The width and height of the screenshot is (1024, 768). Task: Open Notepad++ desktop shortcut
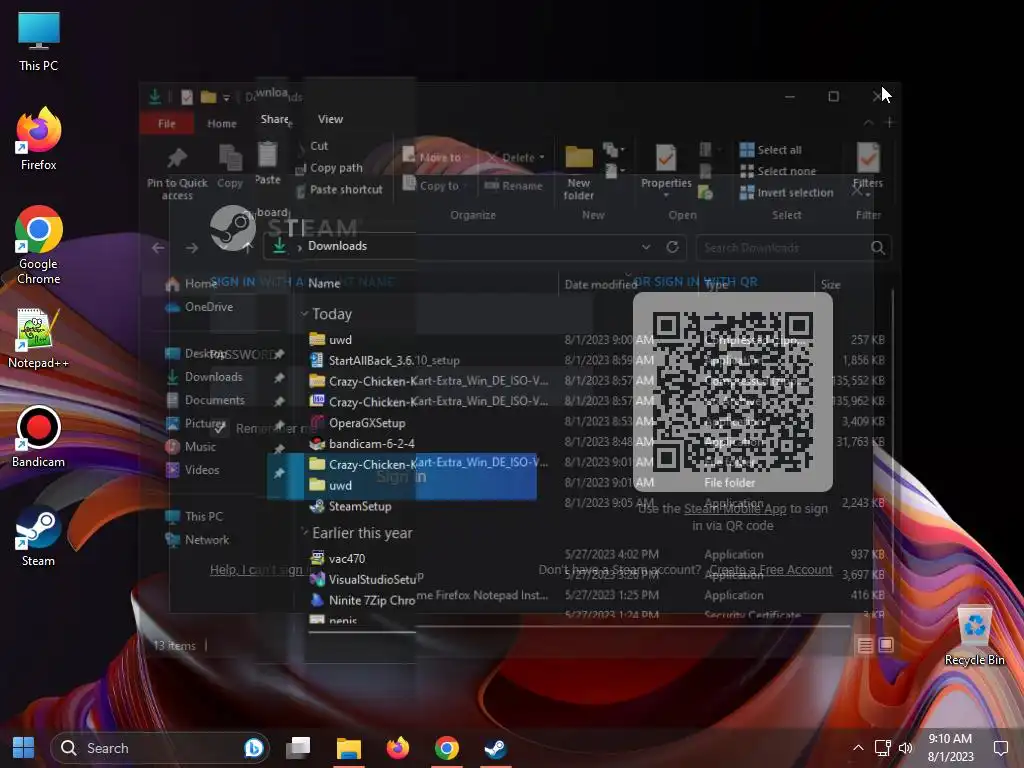[x=39, y=338]
